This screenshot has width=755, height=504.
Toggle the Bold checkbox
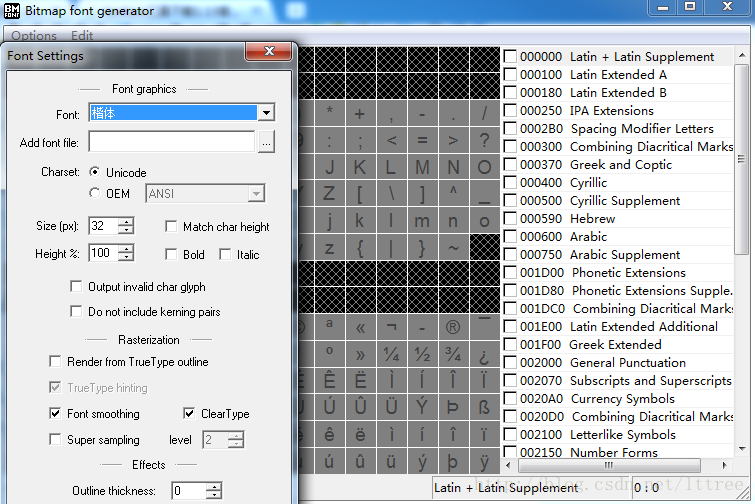171,254
